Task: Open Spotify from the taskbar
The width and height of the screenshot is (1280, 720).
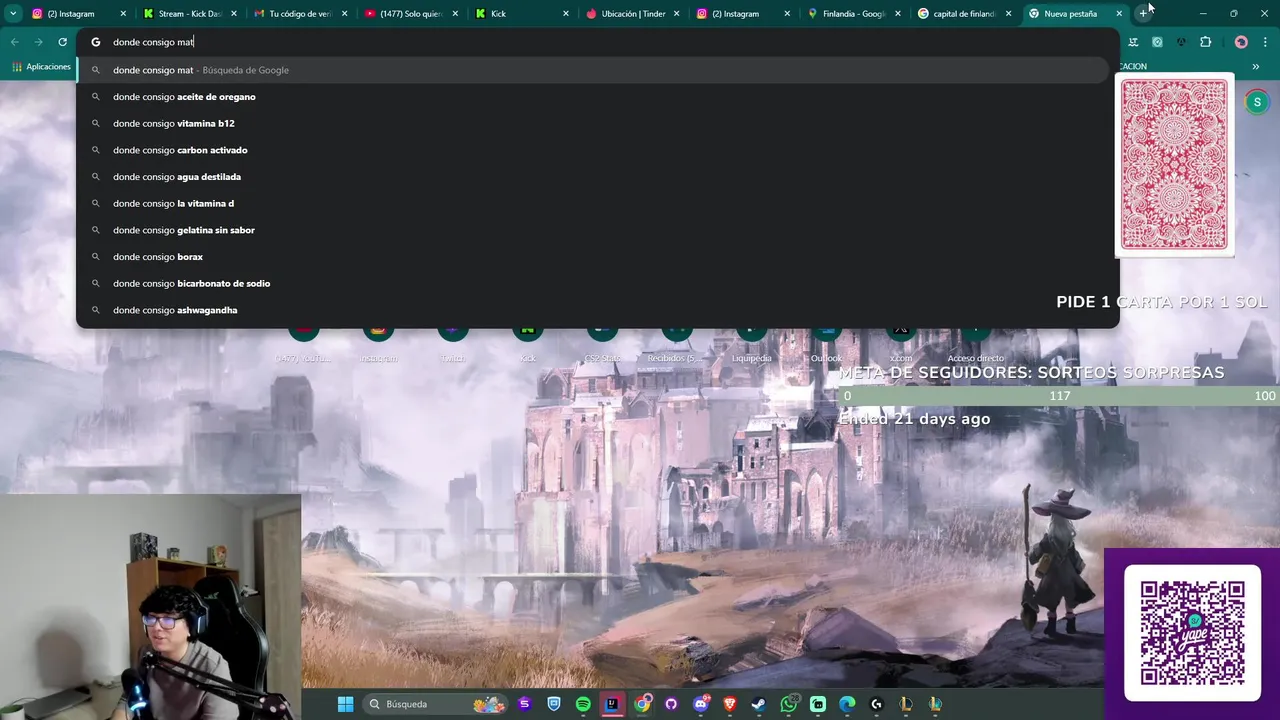Action: coord(583,704)
